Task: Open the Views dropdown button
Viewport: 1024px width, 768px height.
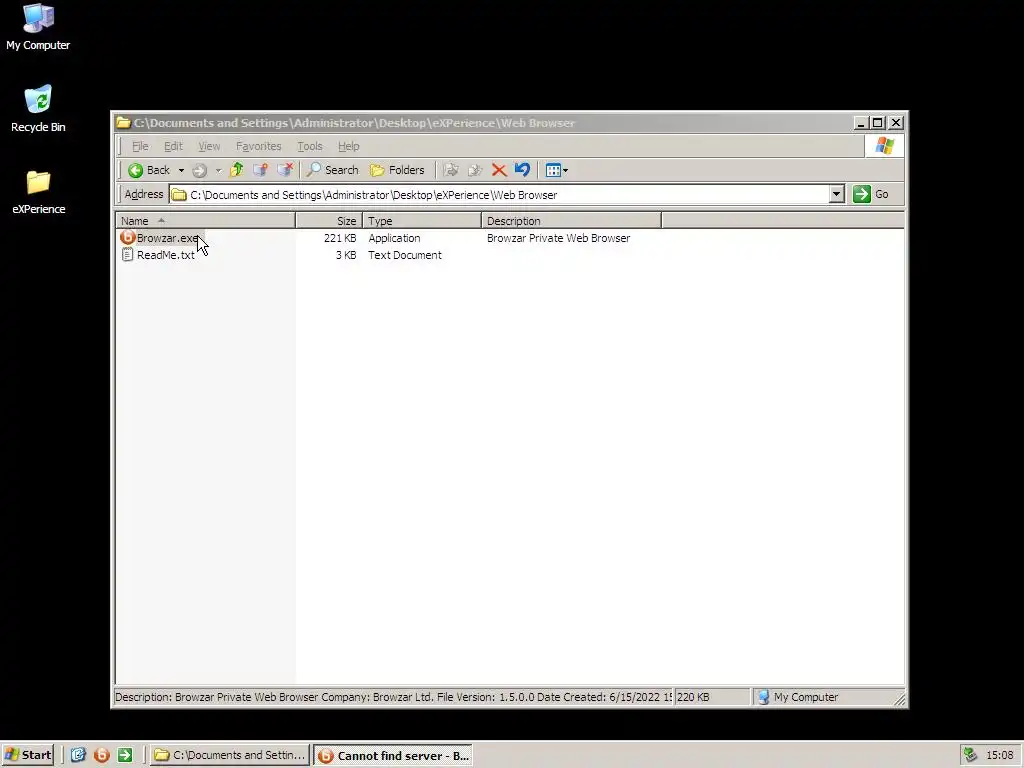Action: [556, 170]
